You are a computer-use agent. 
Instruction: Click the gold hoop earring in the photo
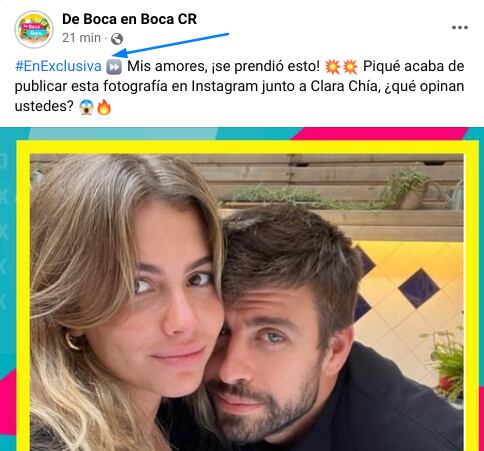[x=73, y=341]
